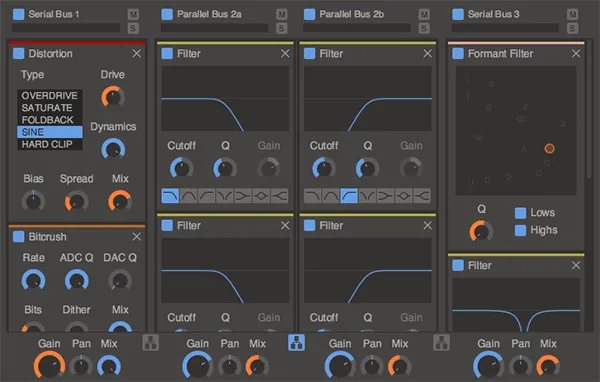Disable the Bitcrush module power toggle
600x382 pixels.
pyautogui.click(x=18, y=237)
